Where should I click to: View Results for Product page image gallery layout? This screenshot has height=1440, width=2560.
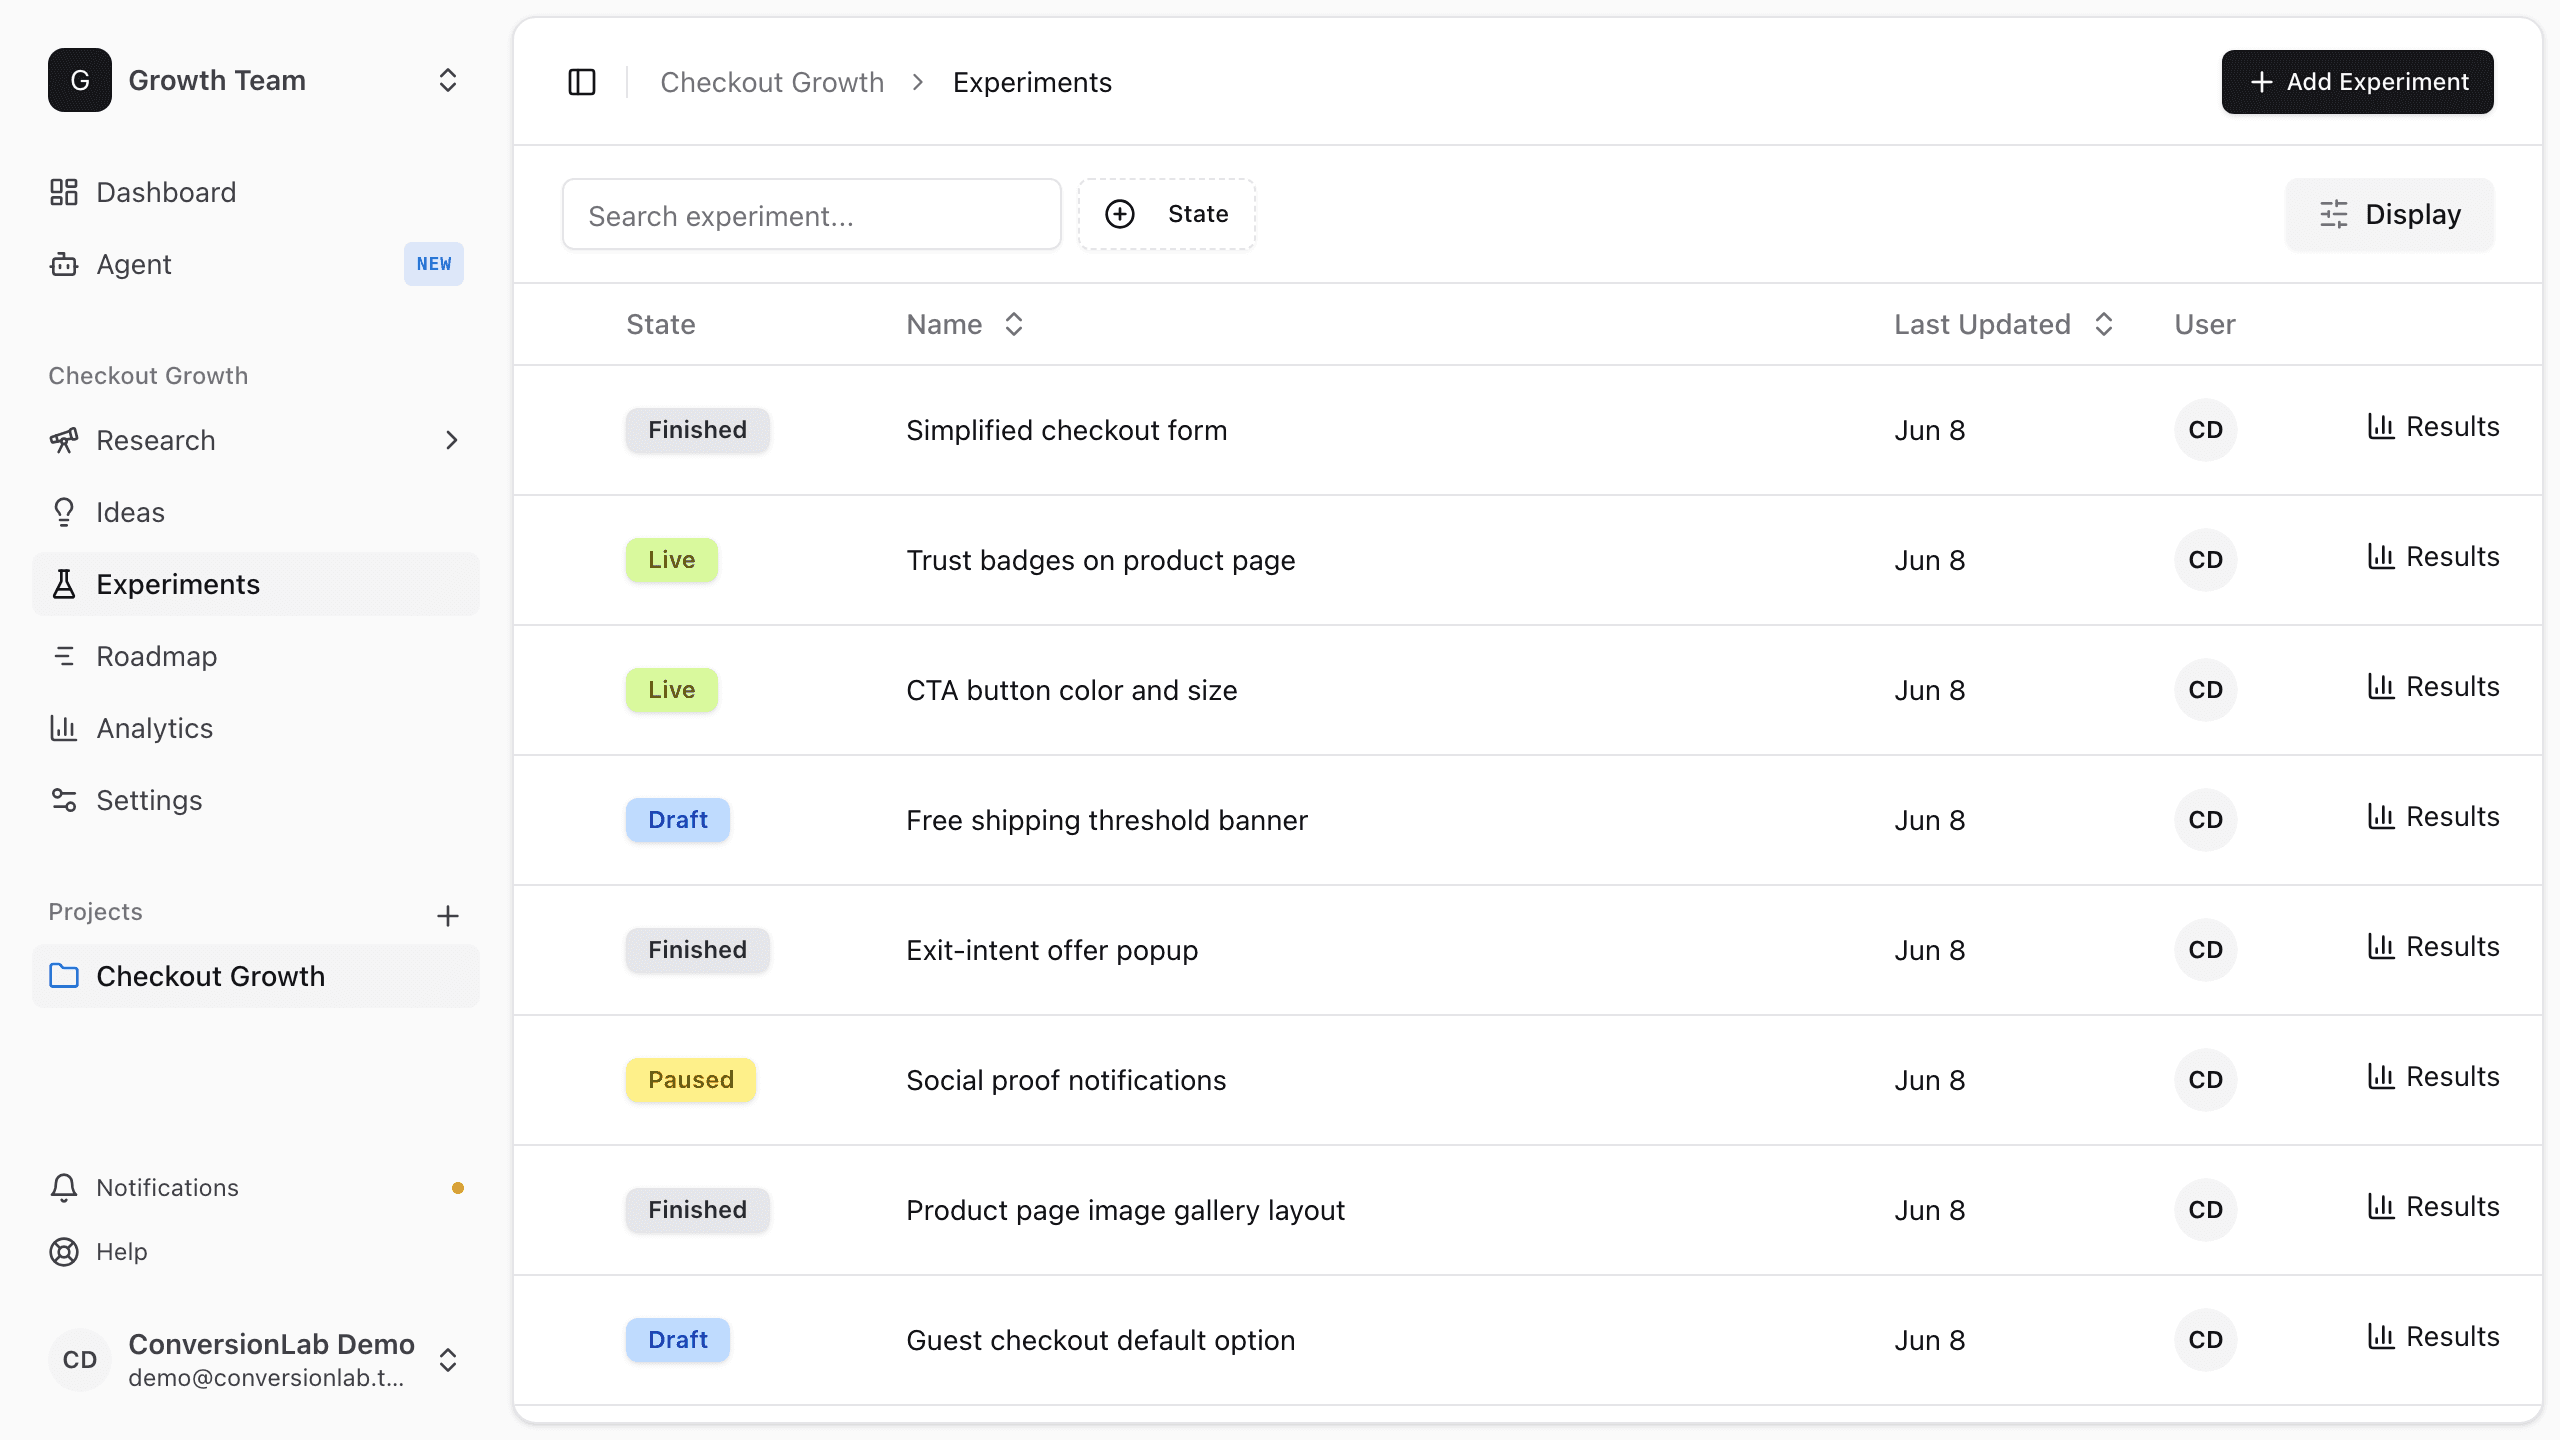(2433, 1207)
